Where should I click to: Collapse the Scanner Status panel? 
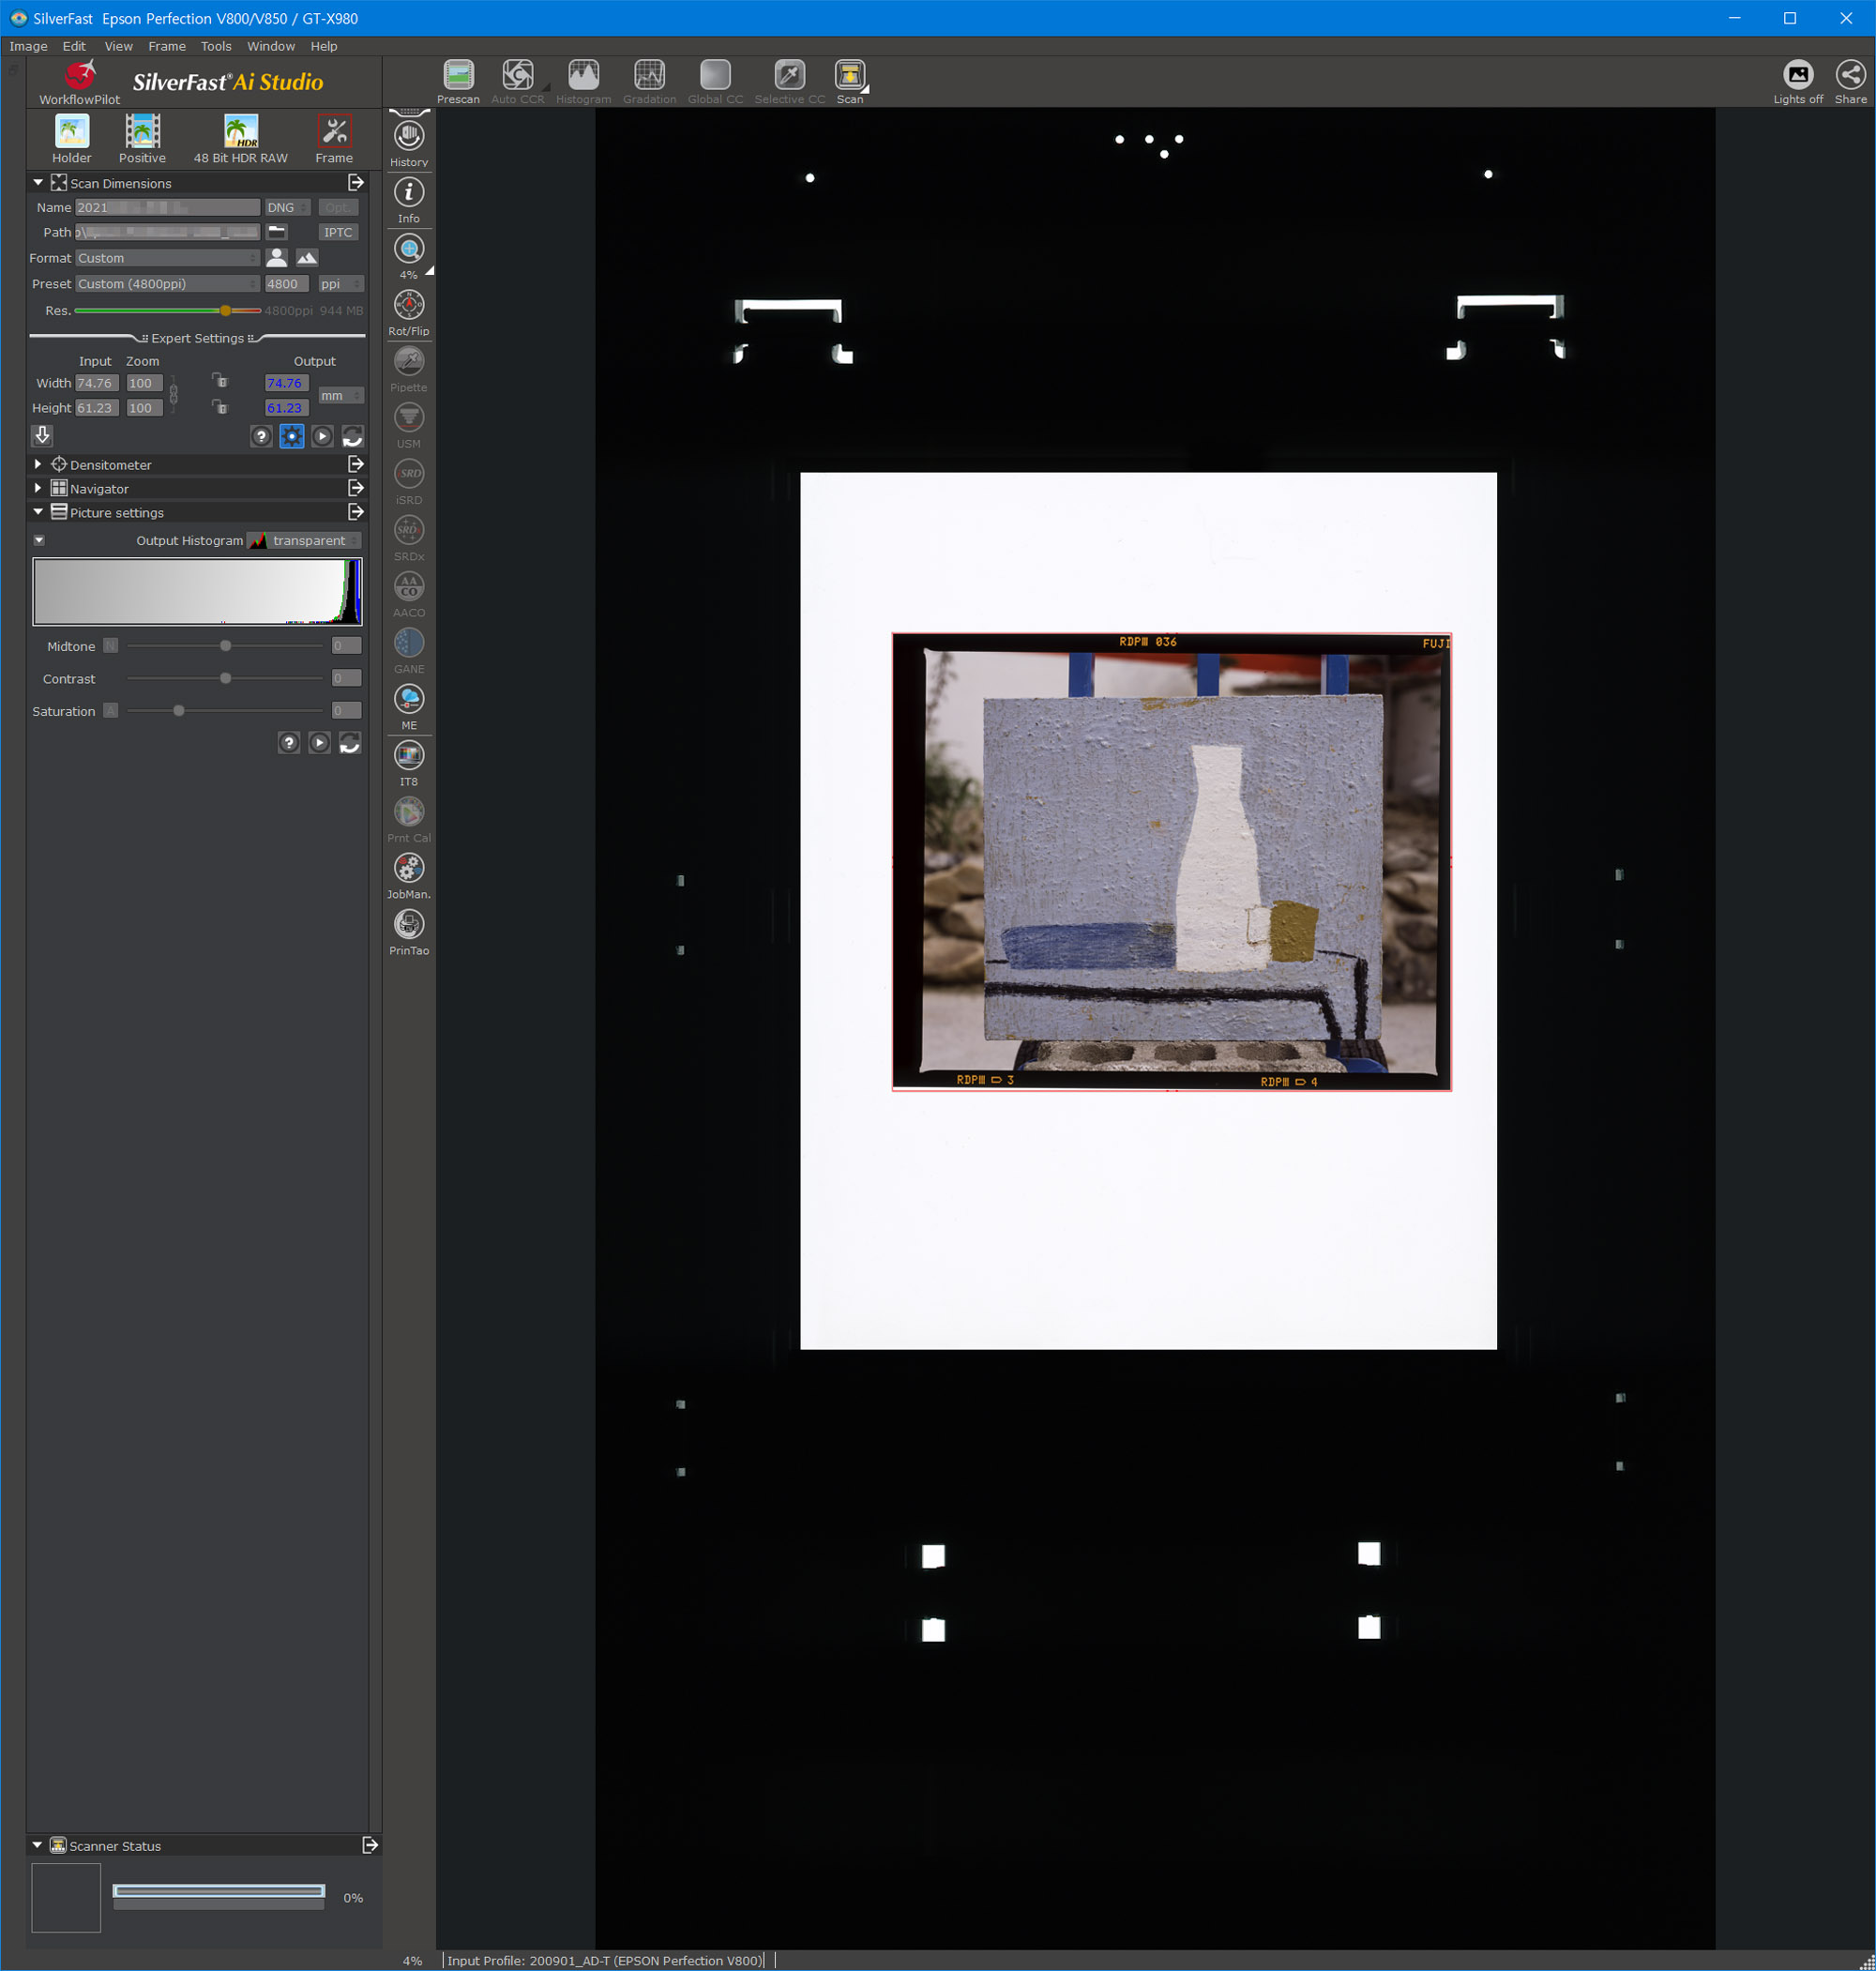pyautogui.click(x=38, y=1845)
